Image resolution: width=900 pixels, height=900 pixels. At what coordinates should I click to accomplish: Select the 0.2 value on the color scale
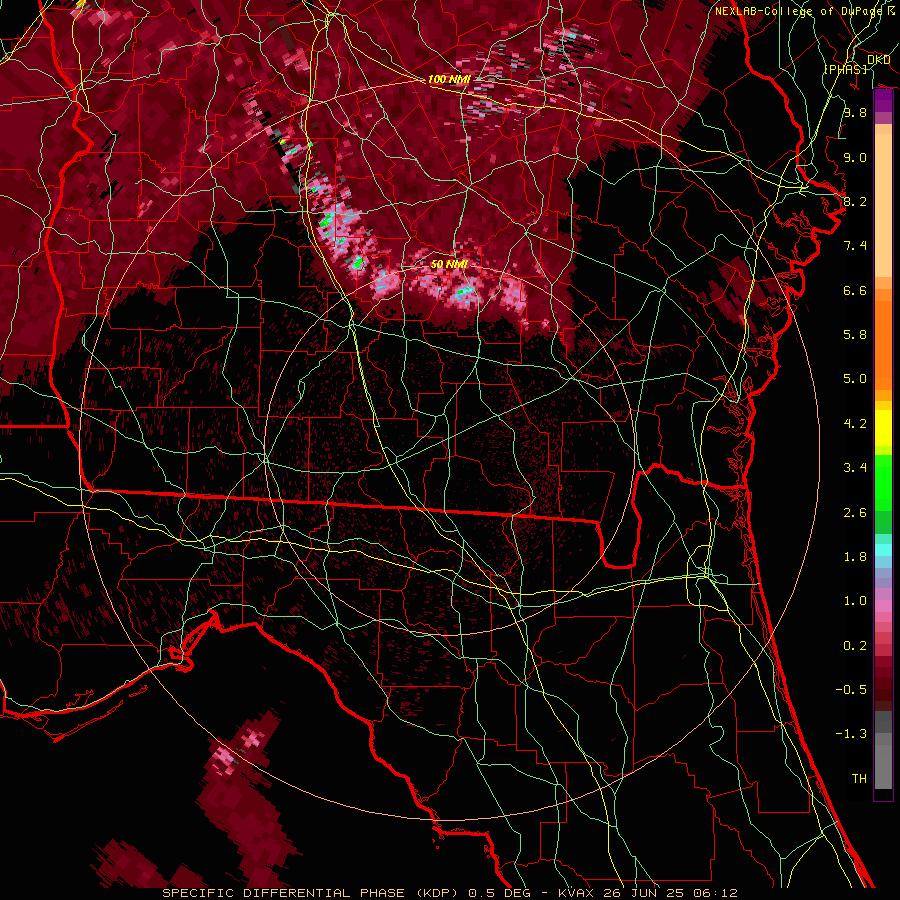(855, 646)
